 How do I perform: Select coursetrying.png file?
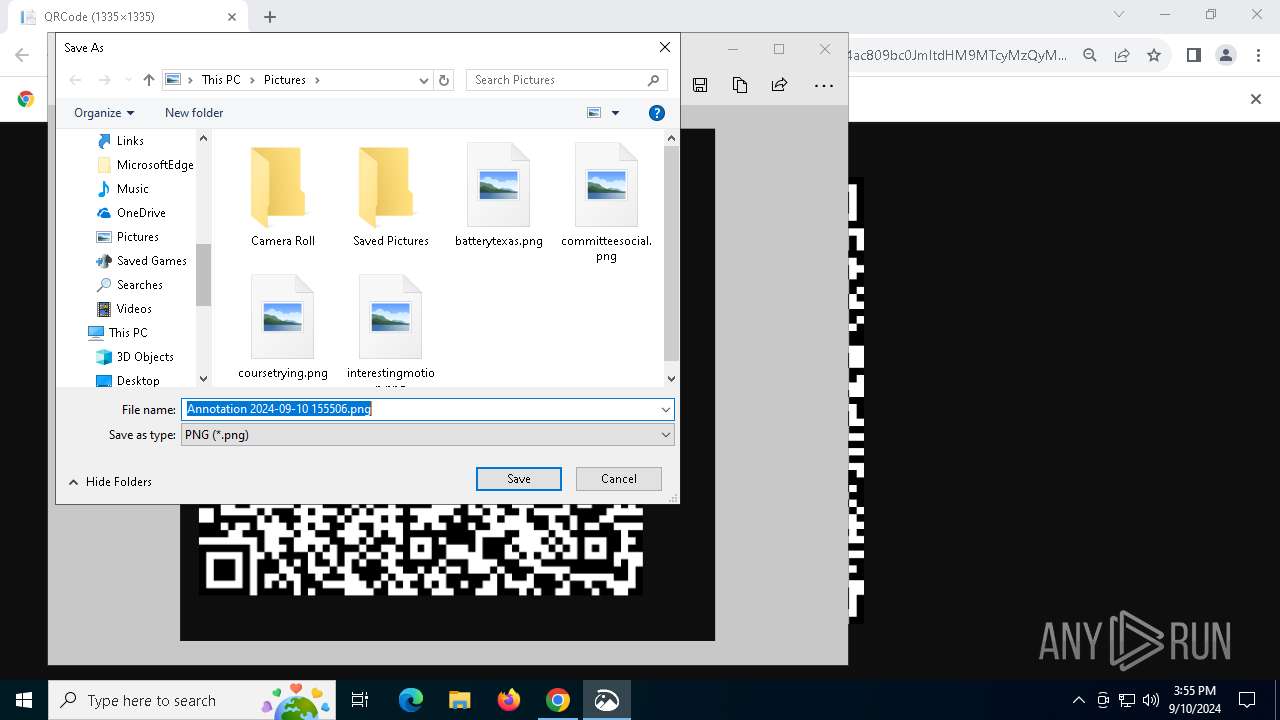283,328
